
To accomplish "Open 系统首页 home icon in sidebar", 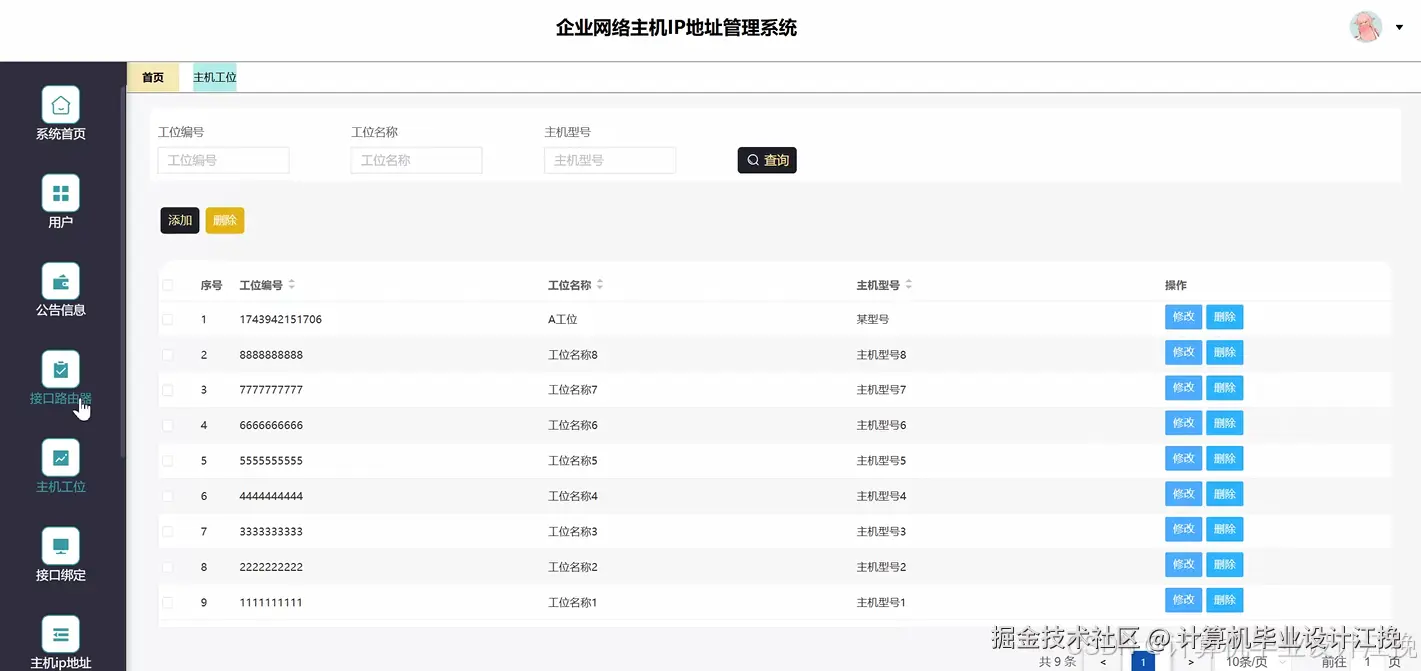I will pos(61,105).
